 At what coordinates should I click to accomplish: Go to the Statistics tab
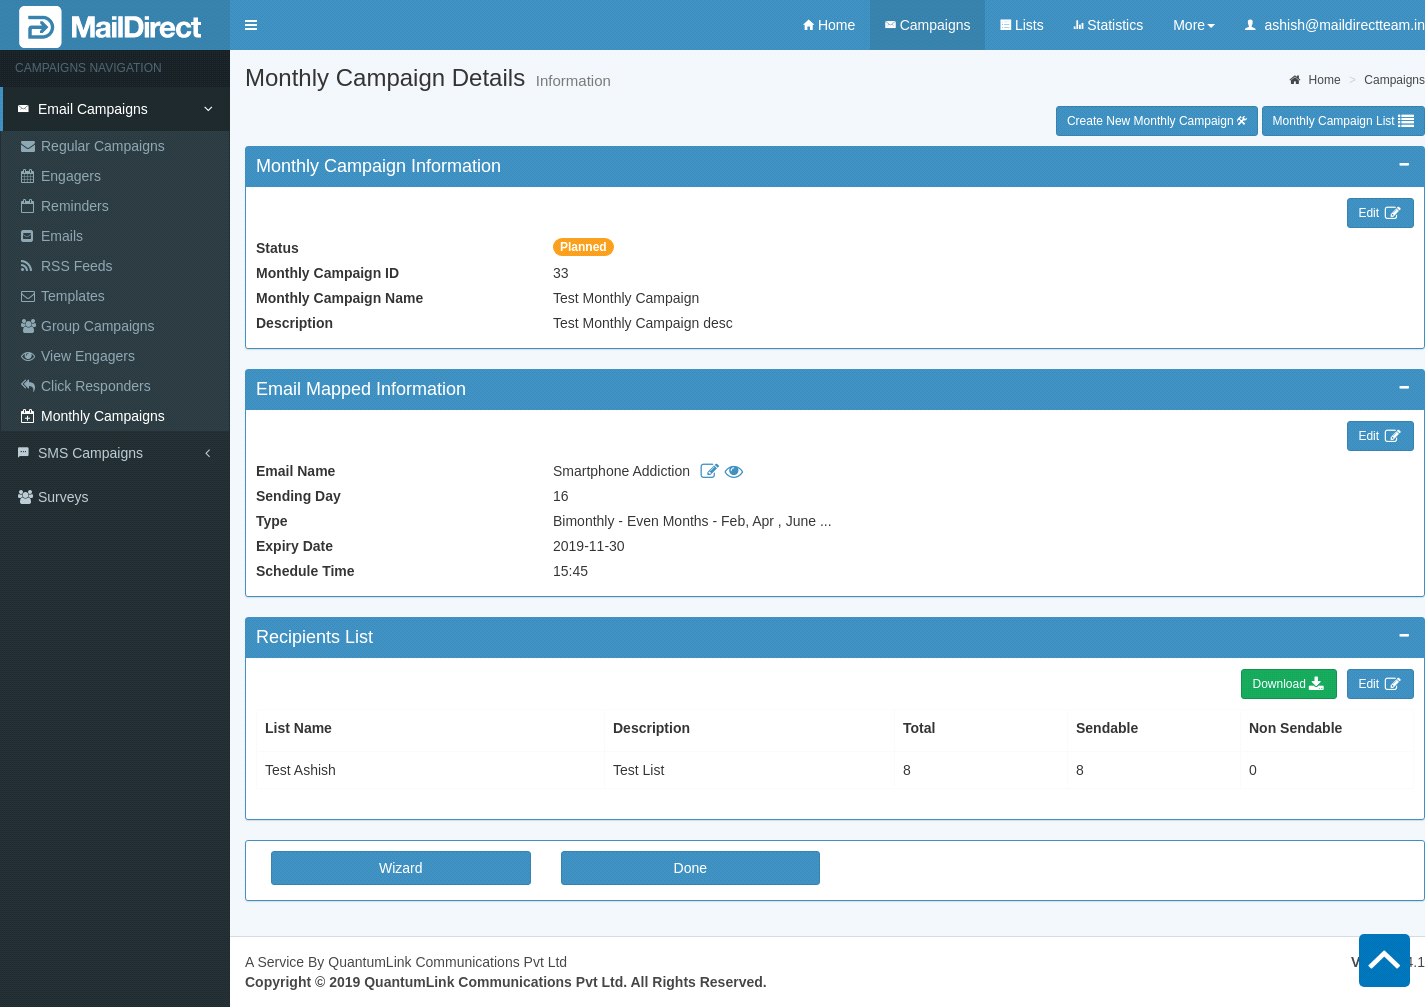(1108, 25)
